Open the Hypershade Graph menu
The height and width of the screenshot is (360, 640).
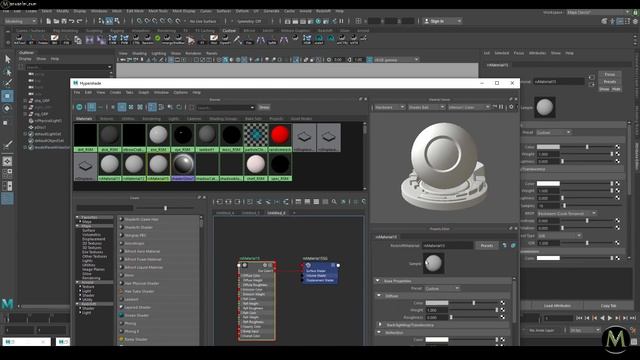(143, 93)
